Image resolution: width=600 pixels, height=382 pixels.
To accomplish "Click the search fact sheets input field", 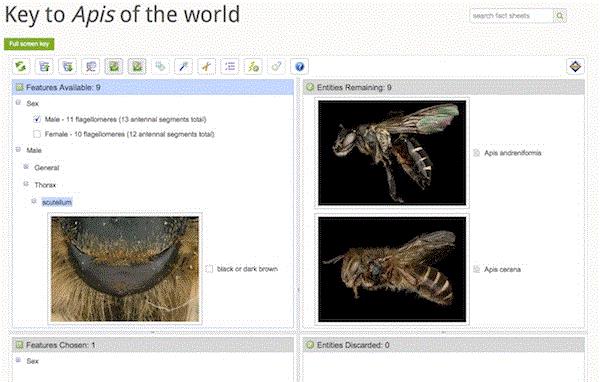I will coord(512,16).
